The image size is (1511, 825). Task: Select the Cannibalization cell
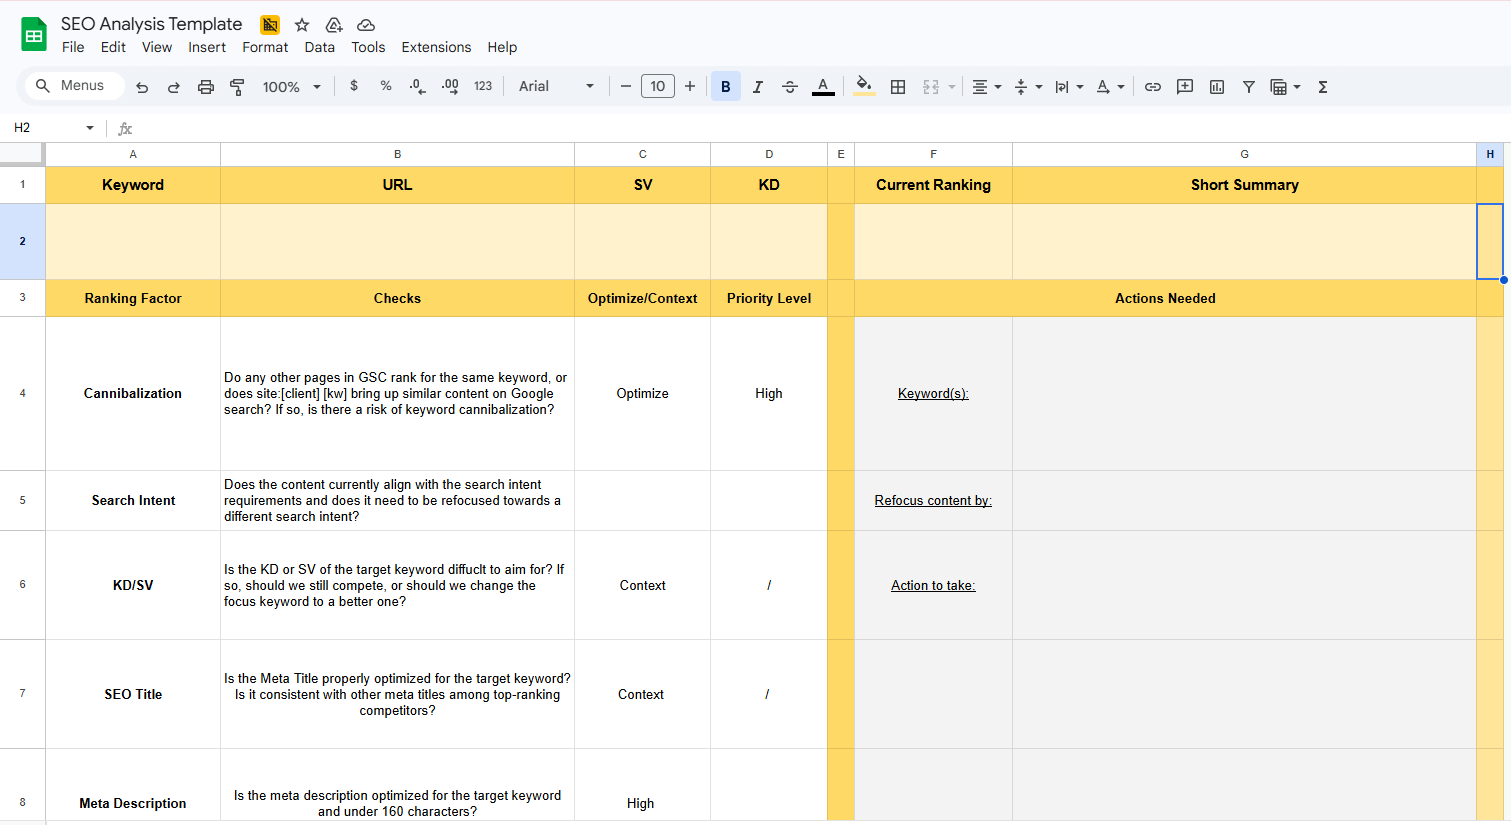(133, 393)
